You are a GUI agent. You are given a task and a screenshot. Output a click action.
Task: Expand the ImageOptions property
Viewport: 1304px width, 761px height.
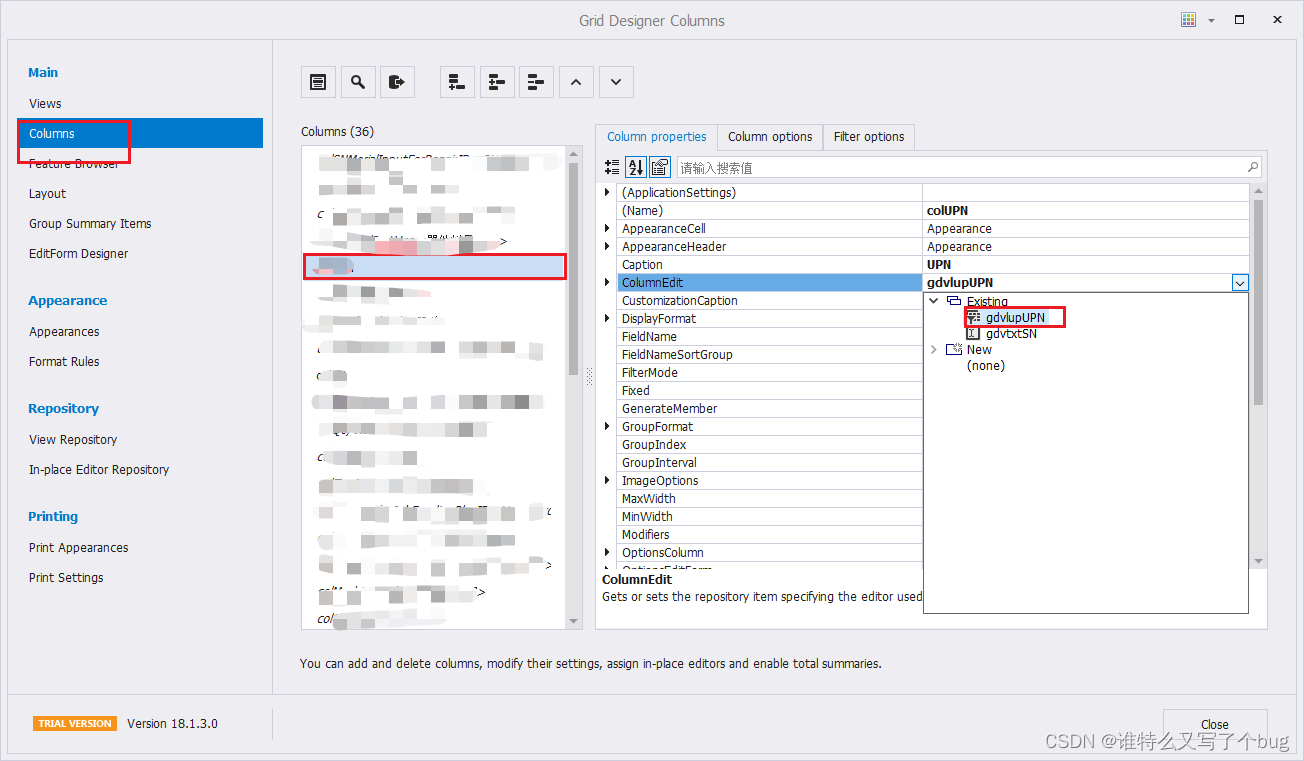(x=607, y=480)
